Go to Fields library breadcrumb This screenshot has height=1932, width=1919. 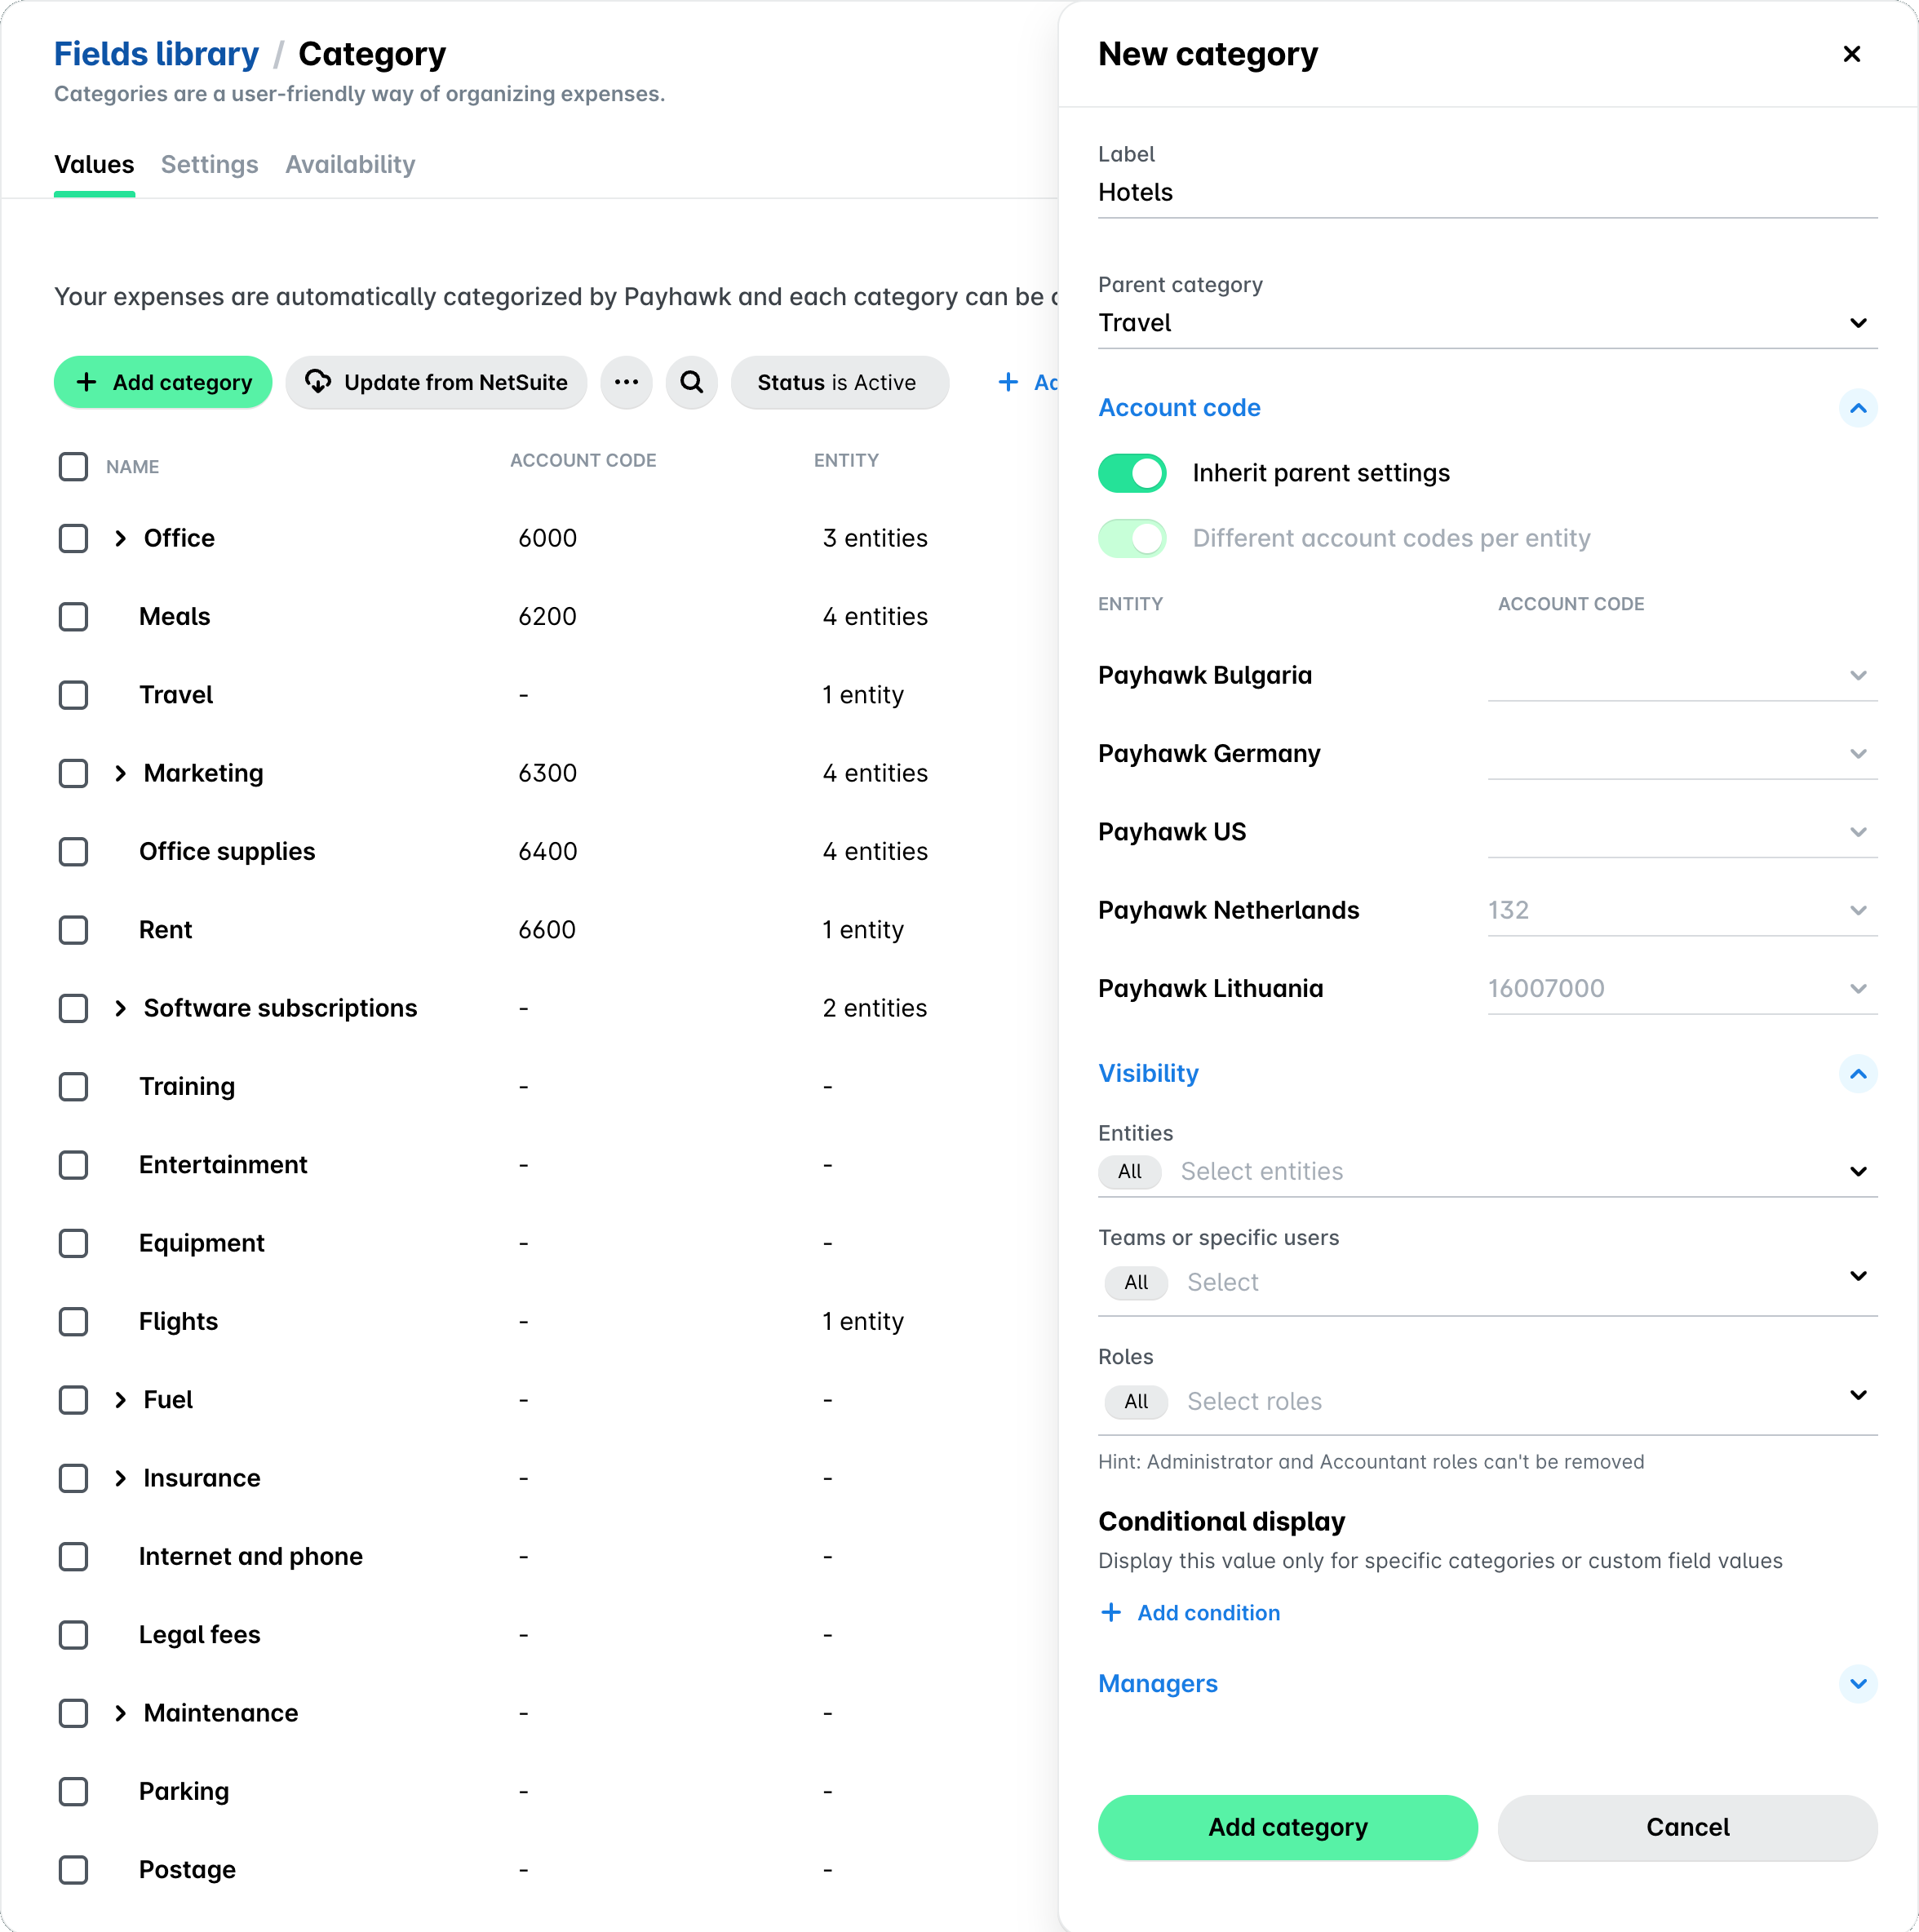point(156,54)
